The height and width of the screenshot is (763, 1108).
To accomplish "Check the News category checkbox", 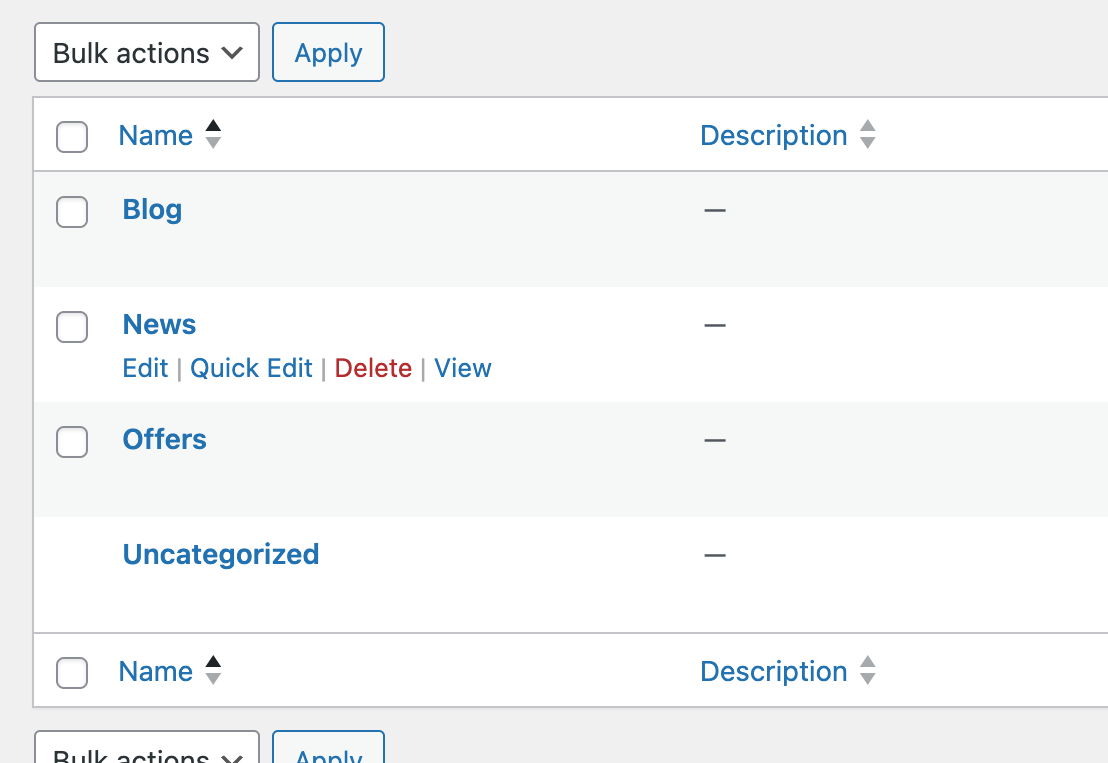I will click(x=72, y=327).
